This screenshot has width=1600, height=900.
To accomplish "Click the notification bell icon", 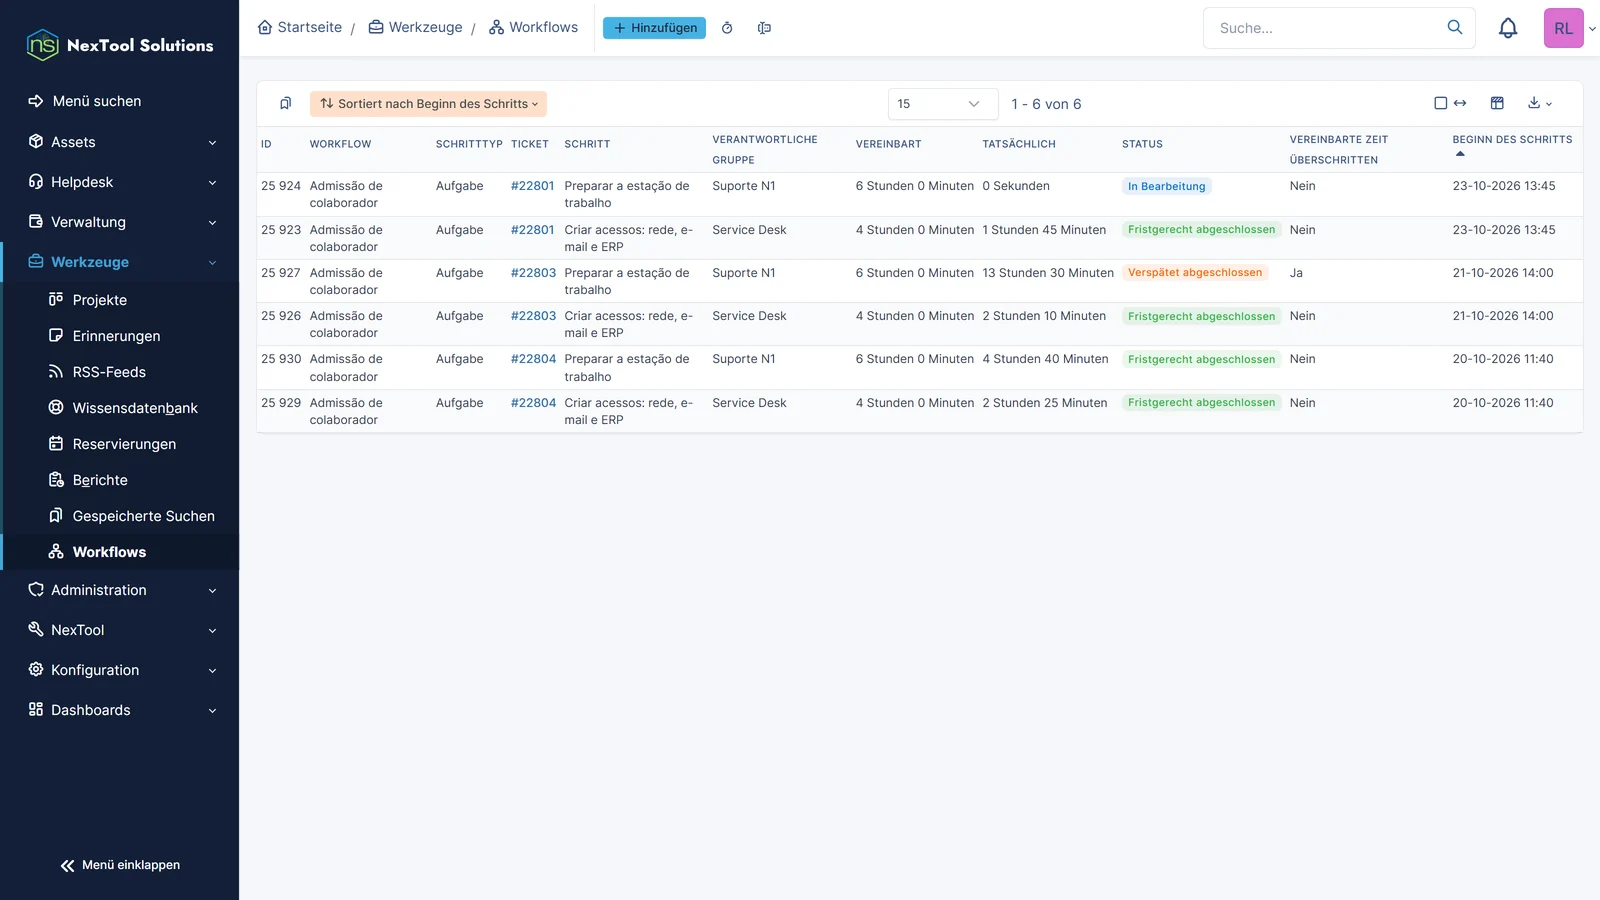I will 1508,28.
